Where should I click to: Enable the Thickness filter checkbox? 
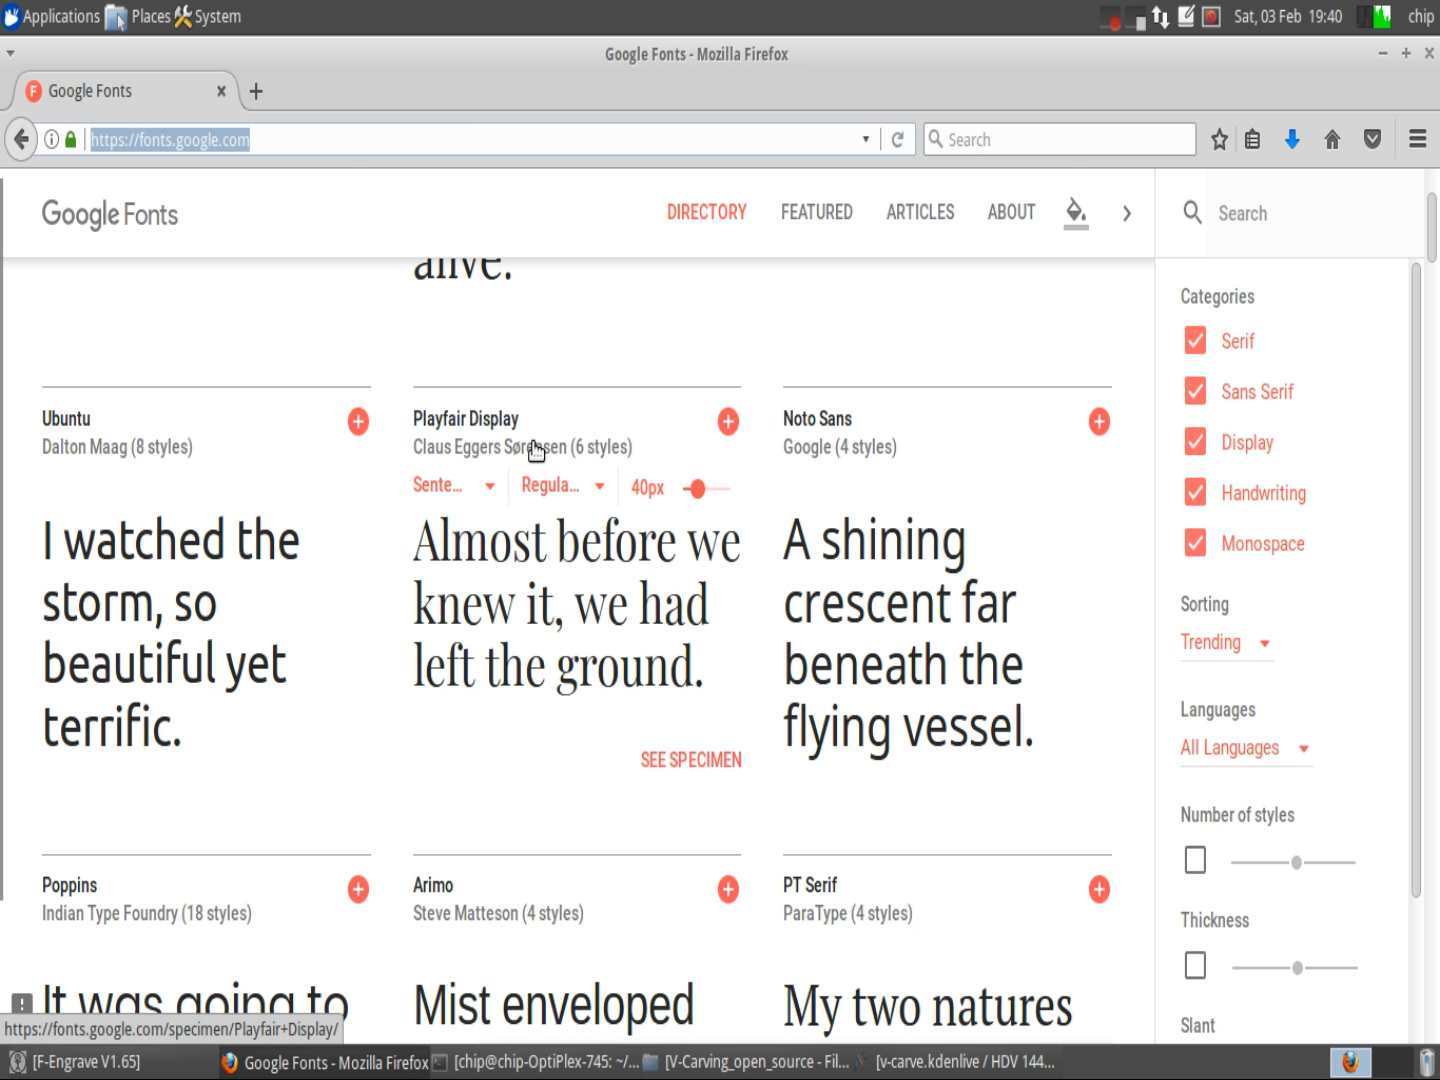coord(1195,966)
